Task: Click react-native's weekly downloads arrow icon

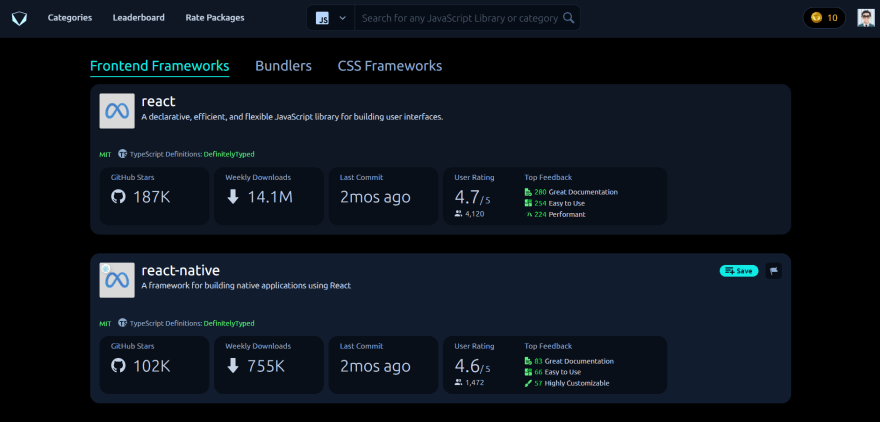Action: 233,366
